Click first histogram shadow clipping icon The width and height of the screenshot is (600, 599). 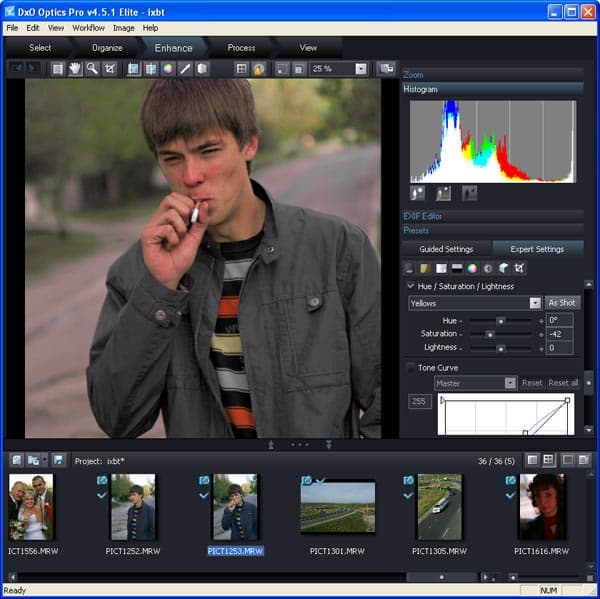[417, 193]
